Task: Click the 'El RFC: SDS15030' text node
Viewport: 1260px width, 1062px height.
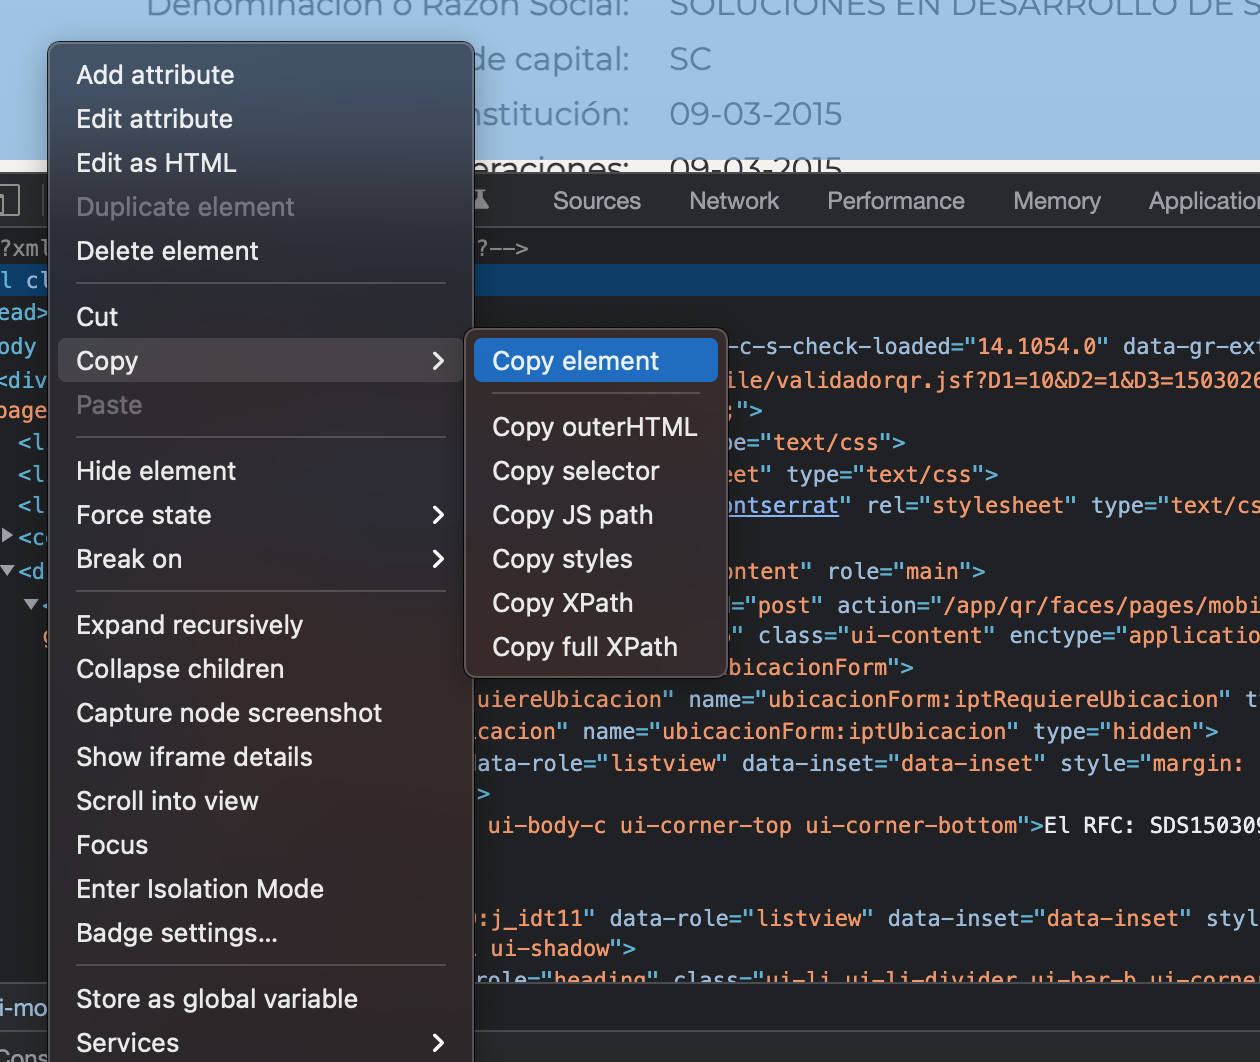Action: coord(1152,826)
